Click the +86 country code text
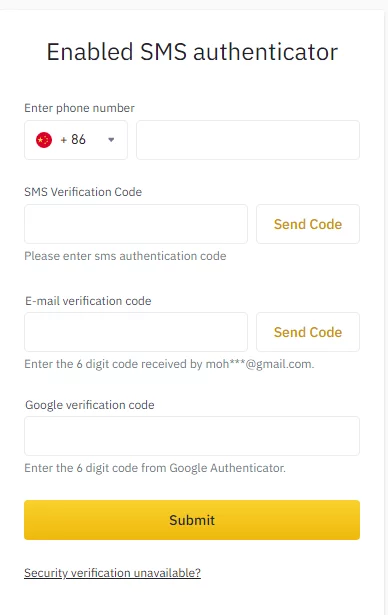Screen dimensions: 388x615 point(73,140)
